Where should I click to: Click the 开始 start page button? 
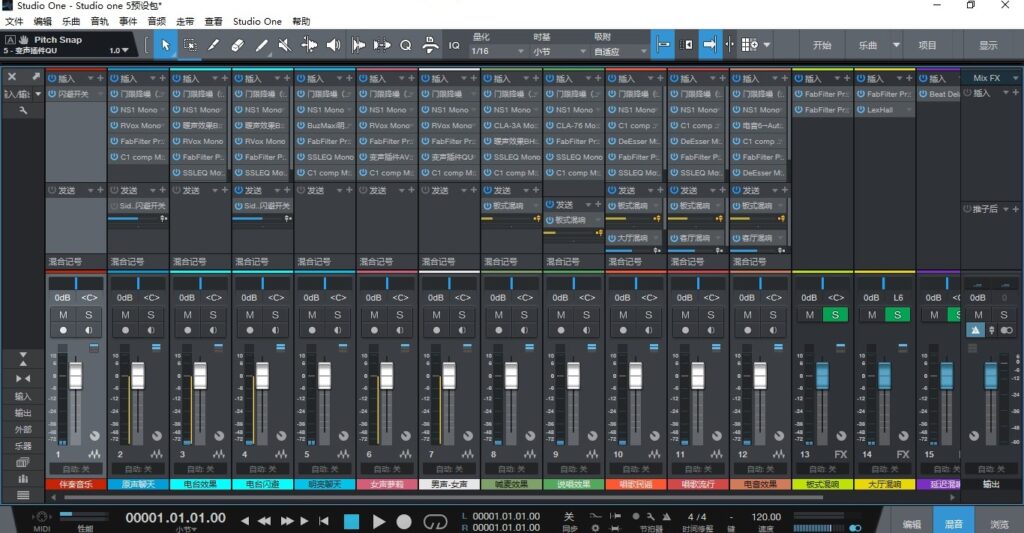click(821, 45)
